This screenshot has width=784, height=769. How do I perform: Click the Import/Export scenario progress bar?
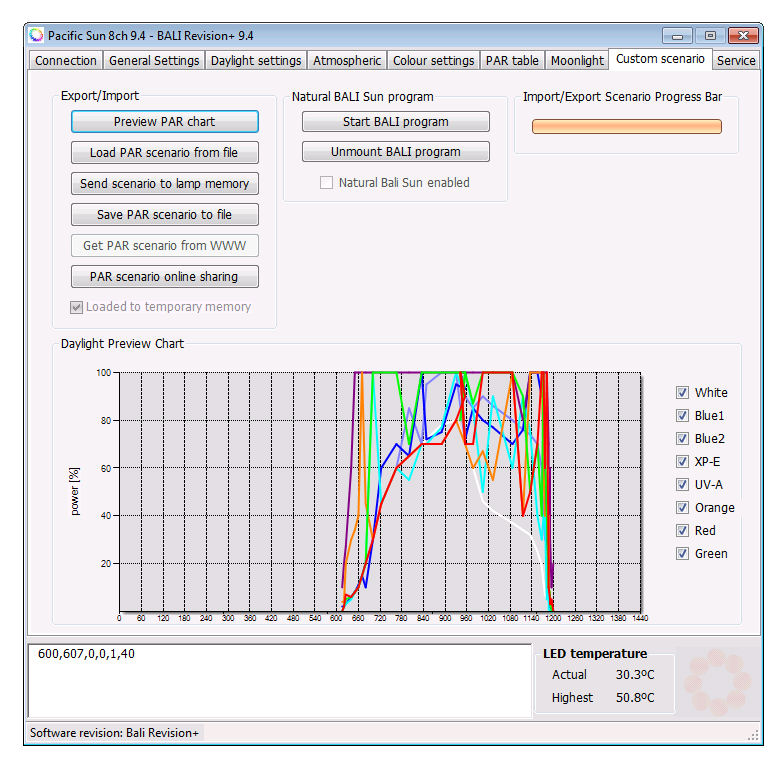point(626,127)
